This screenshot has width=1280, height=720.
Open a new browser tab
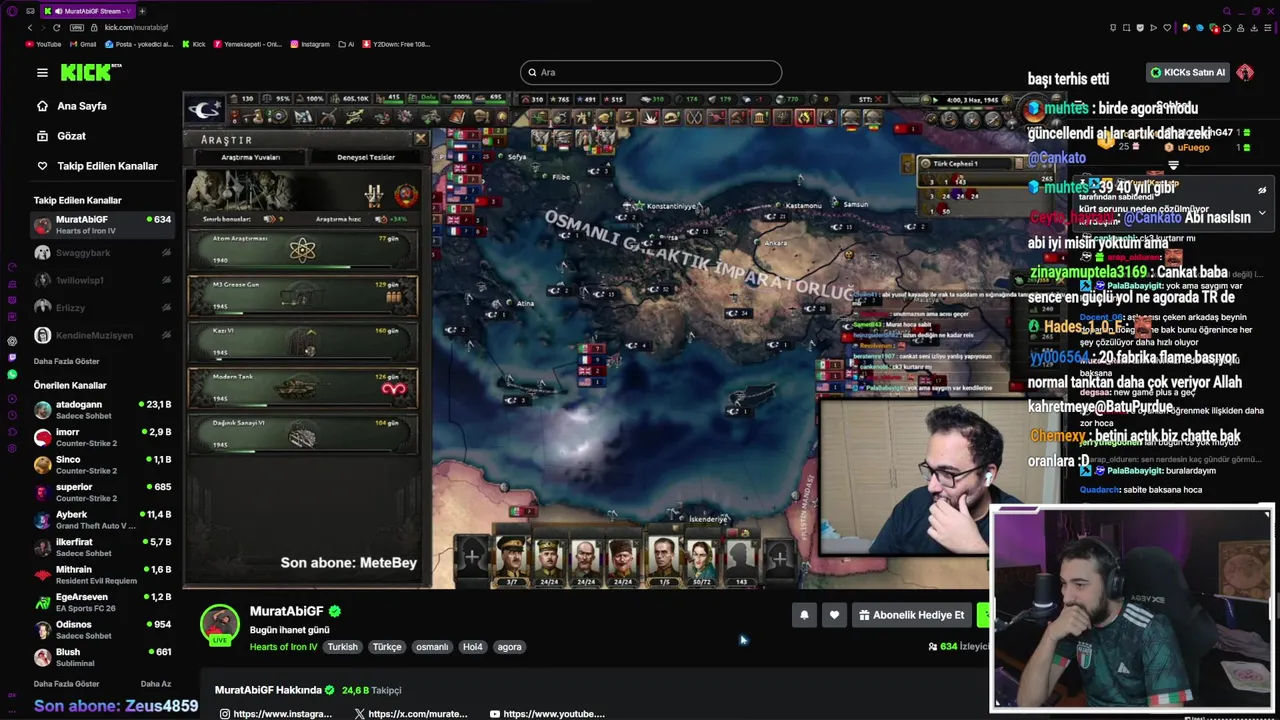142,11
